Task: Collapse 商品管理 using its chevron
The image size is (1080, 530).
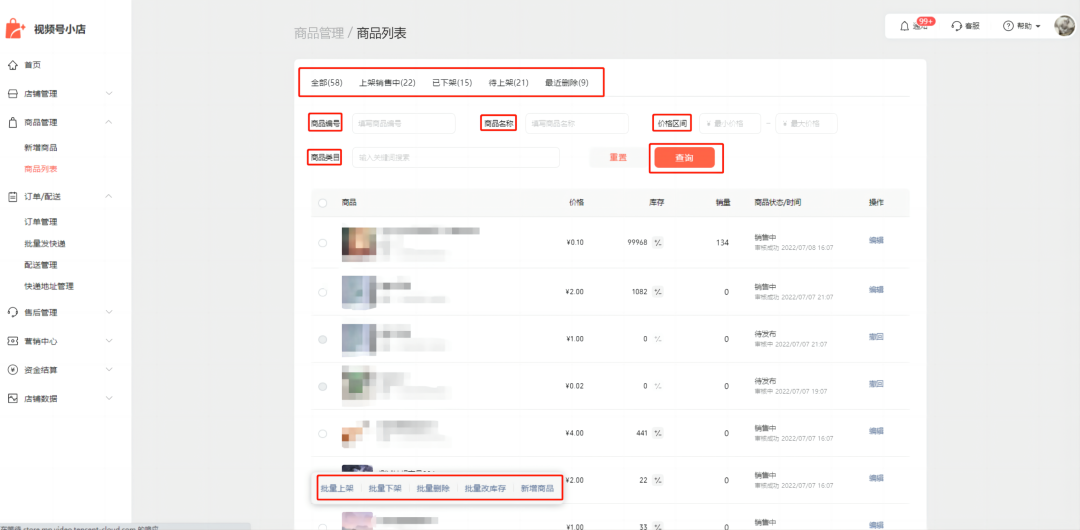Action: tap(109, 123)
